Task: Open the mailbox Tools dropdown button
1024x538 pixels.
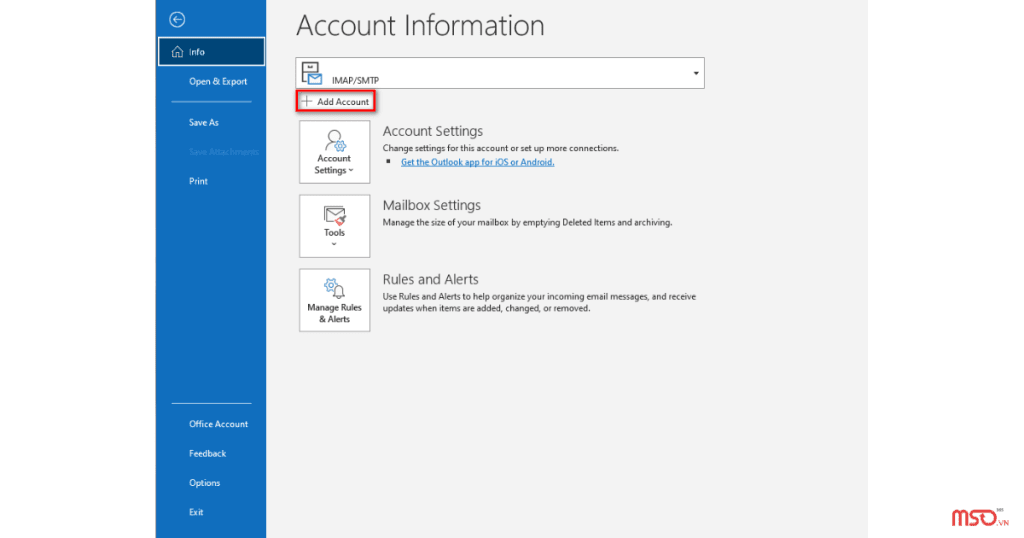Action: coord(334,226)
